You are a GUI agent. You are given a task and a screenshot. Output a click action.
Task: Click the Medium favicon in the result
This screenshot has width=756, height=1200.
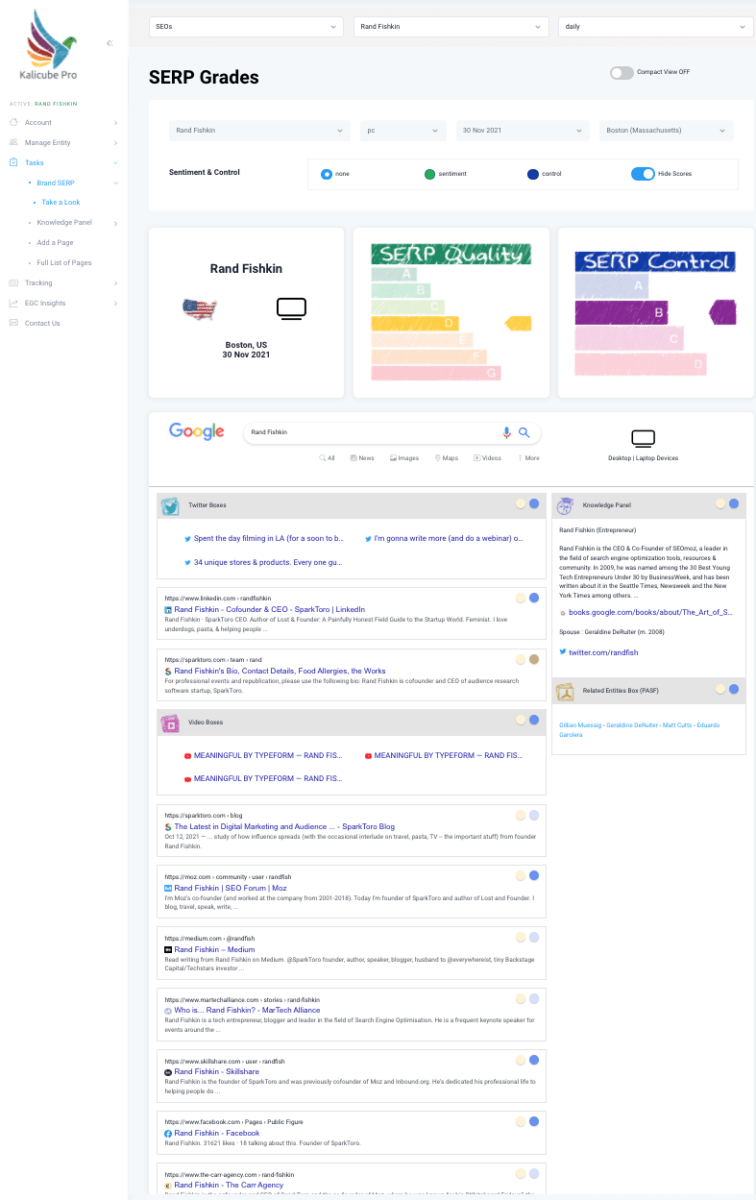click(168, 949)
